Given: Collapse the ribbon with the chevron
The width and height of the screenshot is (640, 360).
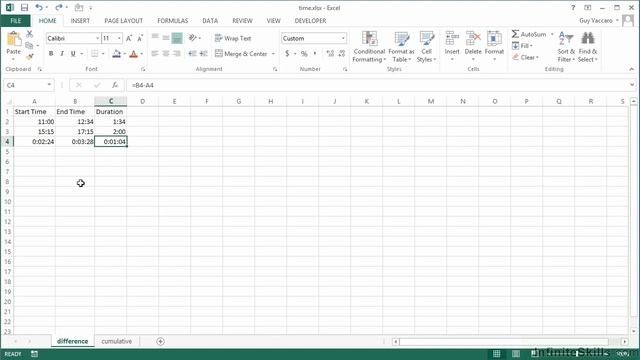Looking at the screenshot, I should 632,69.
